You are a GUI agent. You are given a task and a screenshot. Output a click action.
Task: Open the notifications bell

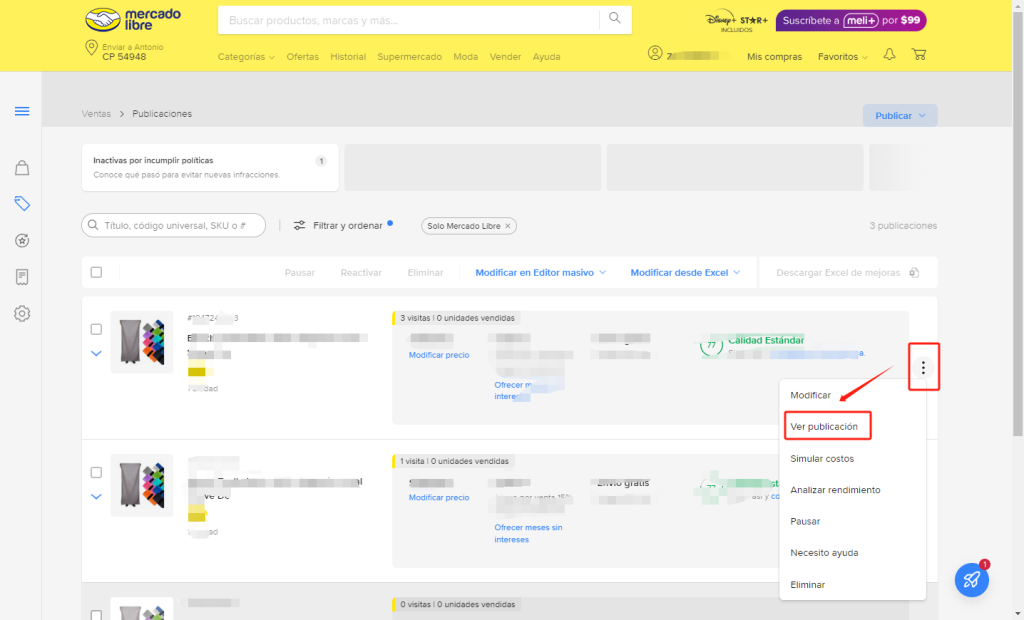coord(889,55)
